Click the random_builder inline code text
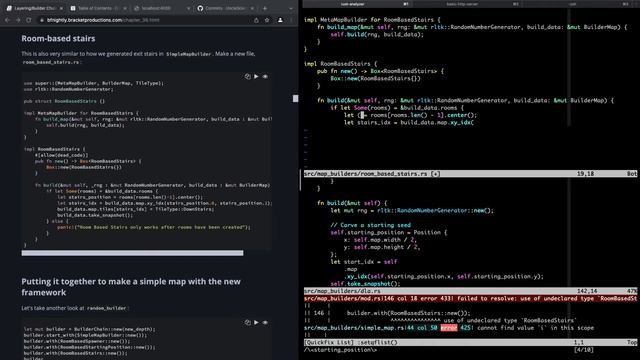 coord(107,309)
